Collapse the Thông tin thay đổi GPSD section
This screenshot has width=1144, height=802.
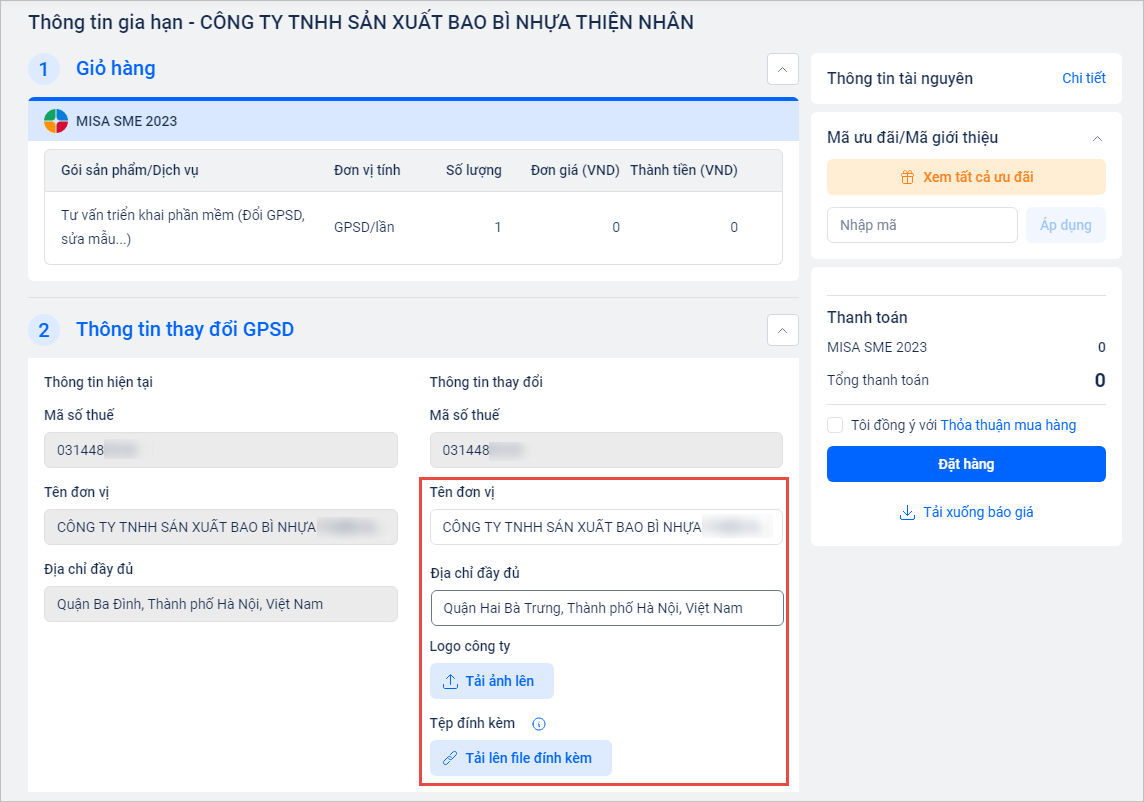(782, 330)
